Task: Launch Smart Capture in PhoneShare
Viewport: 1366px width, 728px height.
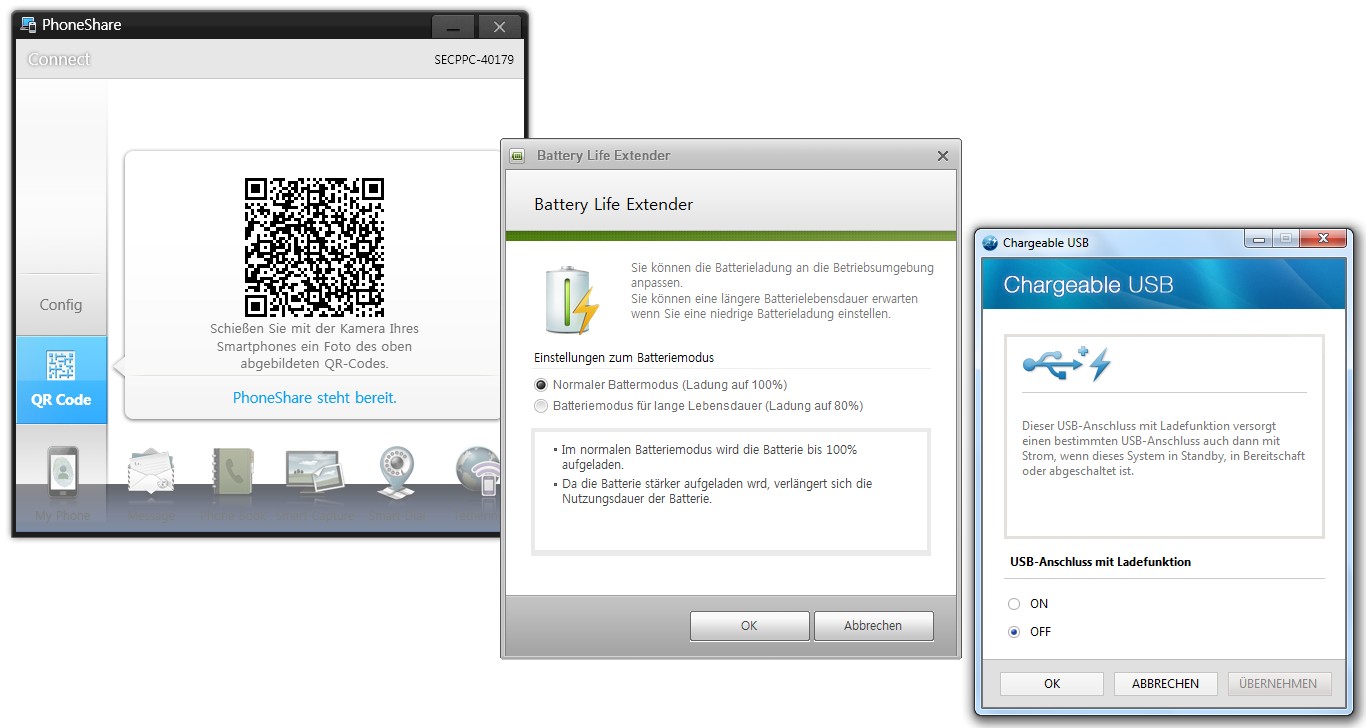Action: (x=315, y=473)
